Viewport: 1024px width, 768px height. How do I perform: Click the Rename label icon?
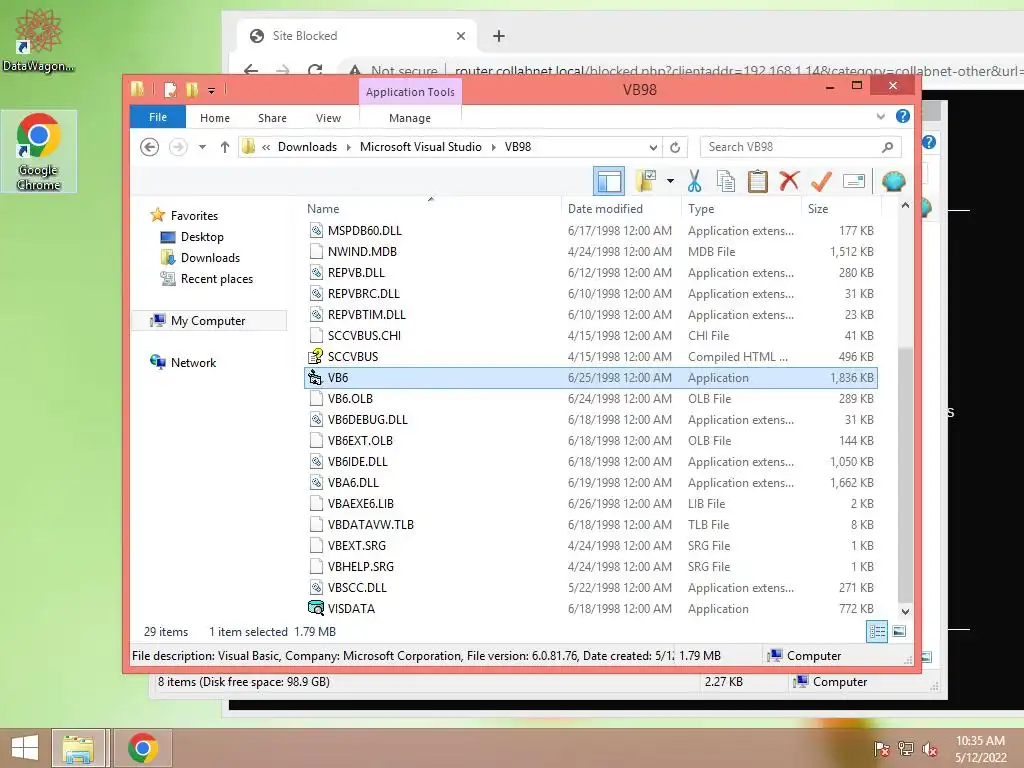pyautogui.click(x=854, y=181)
